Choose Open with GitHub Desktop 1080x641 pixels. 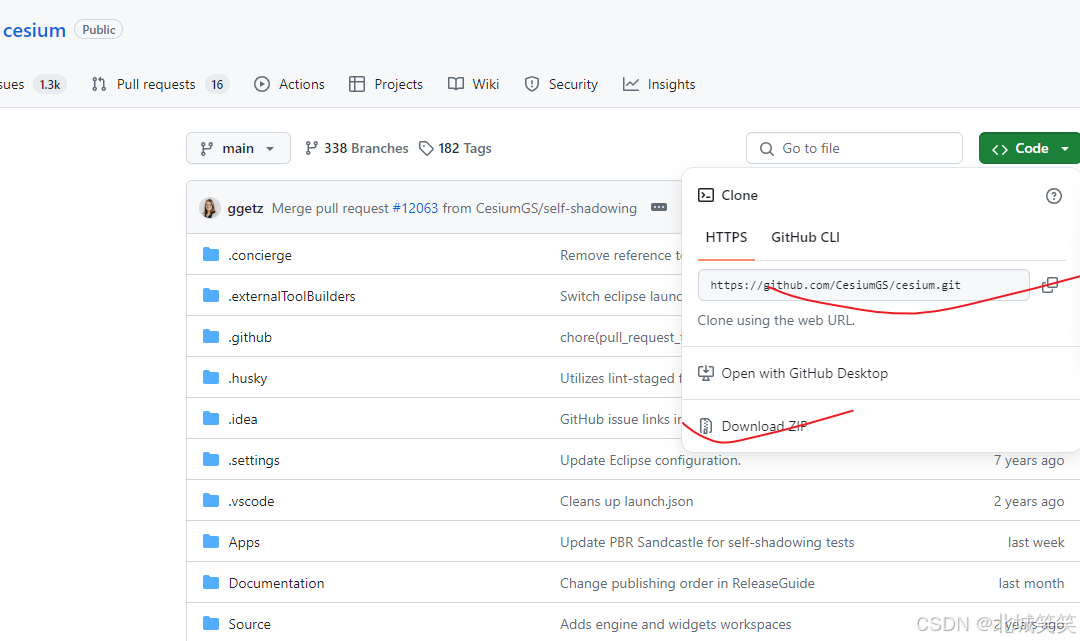804,373
